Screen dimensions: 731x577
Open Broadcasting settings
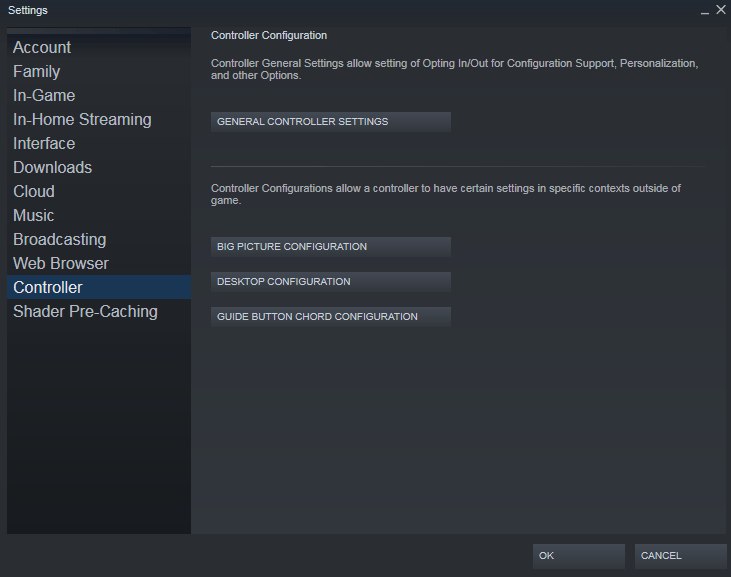pyautogui.click(x=59, y=239)
